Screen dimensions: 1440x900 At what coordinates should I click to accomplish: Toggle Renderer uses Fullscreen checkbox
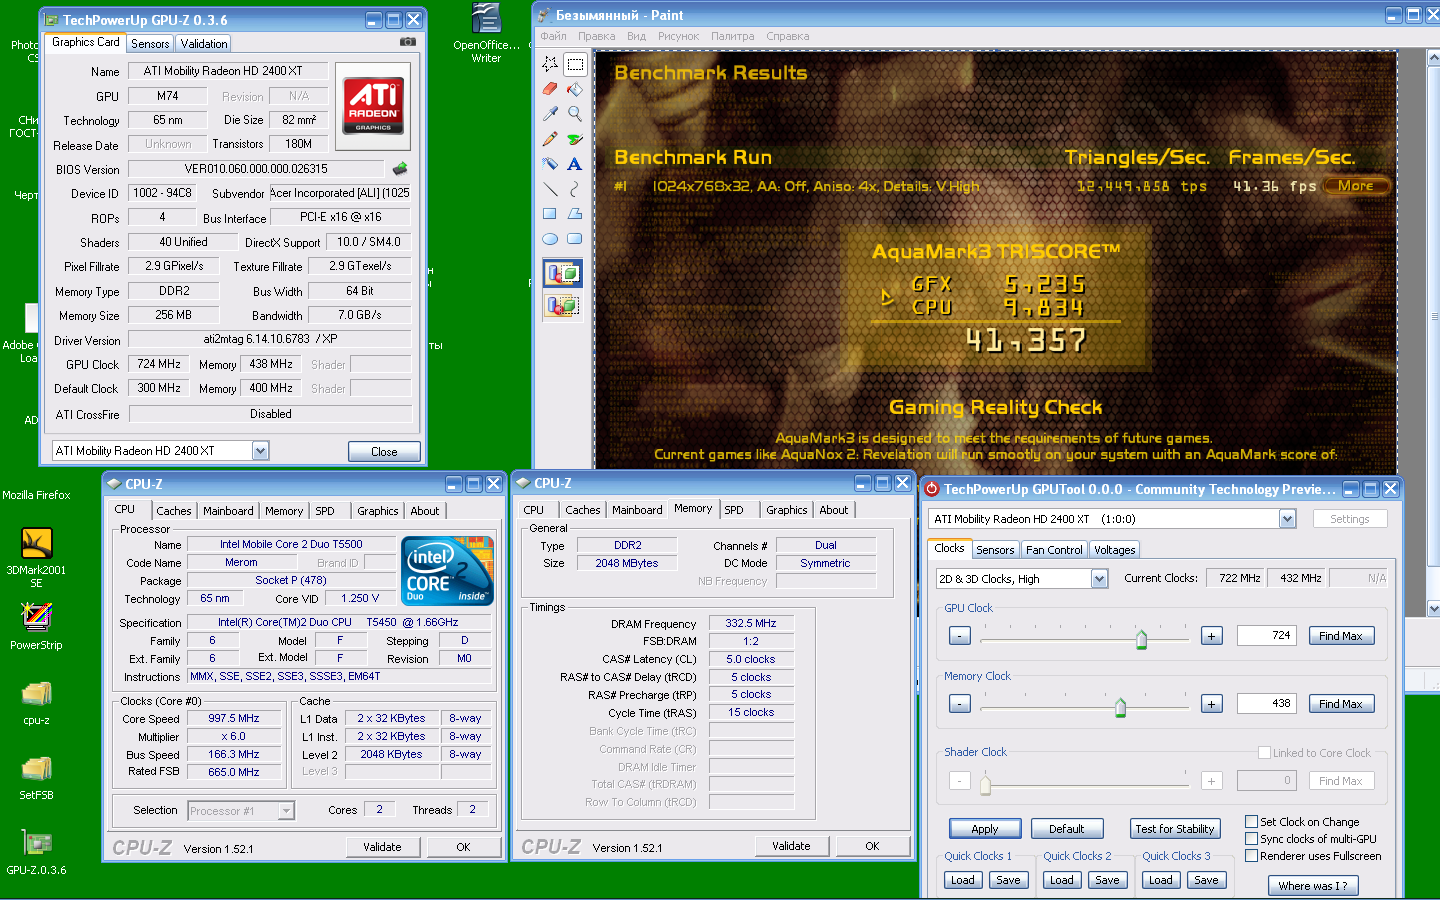coord(1251,856)
